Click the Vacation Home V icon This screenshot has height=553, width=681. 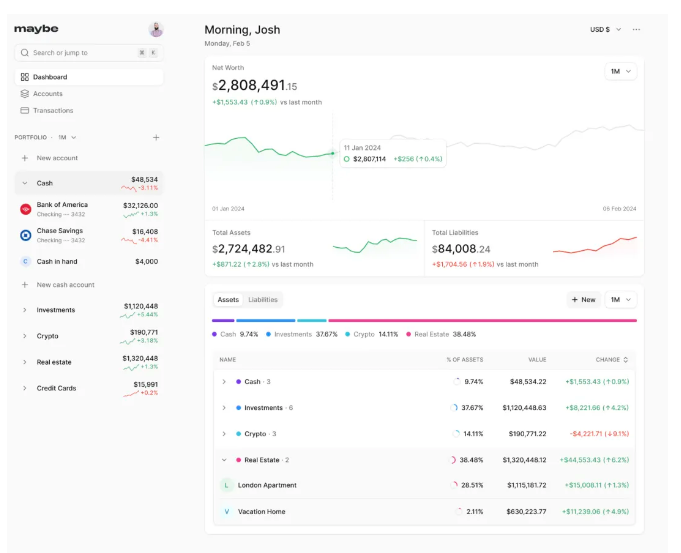pos(226,511)
